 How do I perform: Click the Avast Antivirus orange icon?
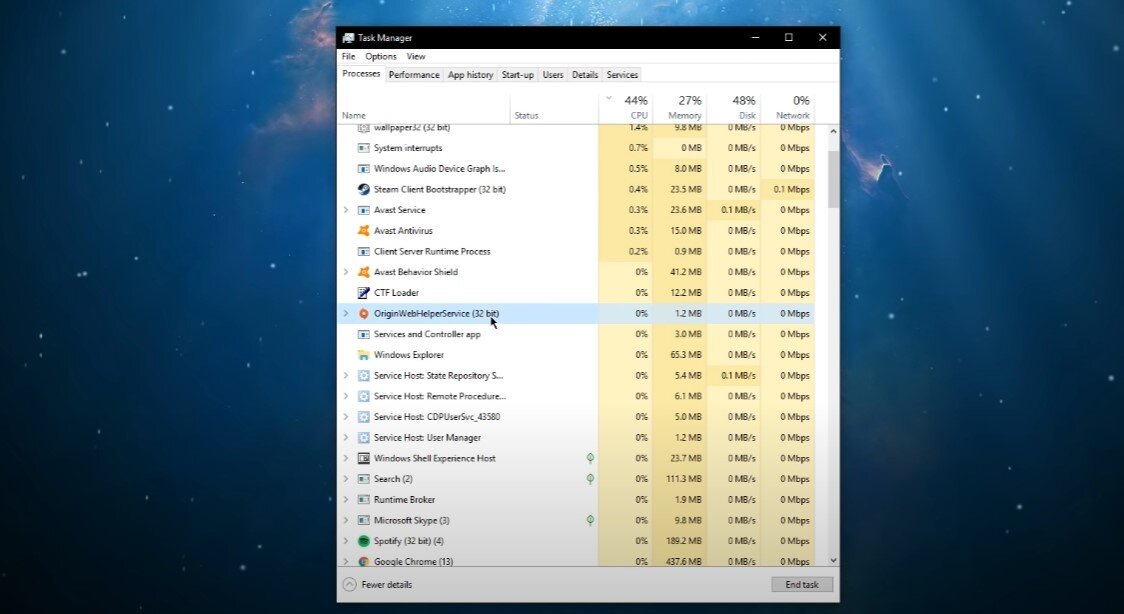363,231
